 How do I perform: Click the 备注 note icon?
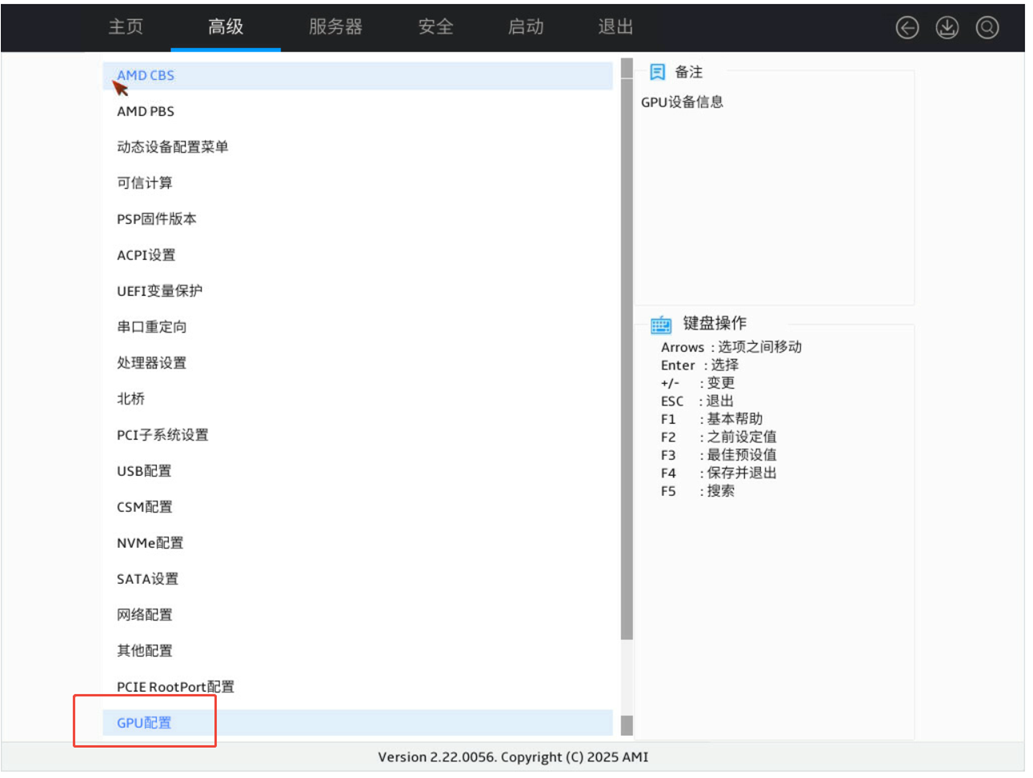tap(657, 72)
